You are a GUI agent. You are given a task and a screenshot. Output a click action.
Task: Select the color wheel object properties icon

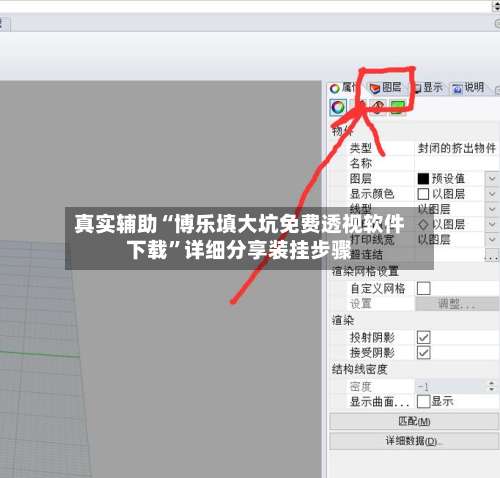[x=338, y=107]
